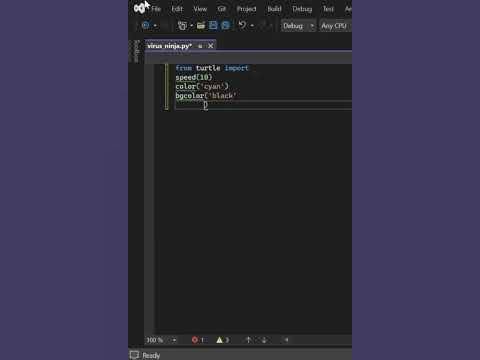Screen dimensions: 480x360
Task: Open the View menu
Action: point(200,9)
